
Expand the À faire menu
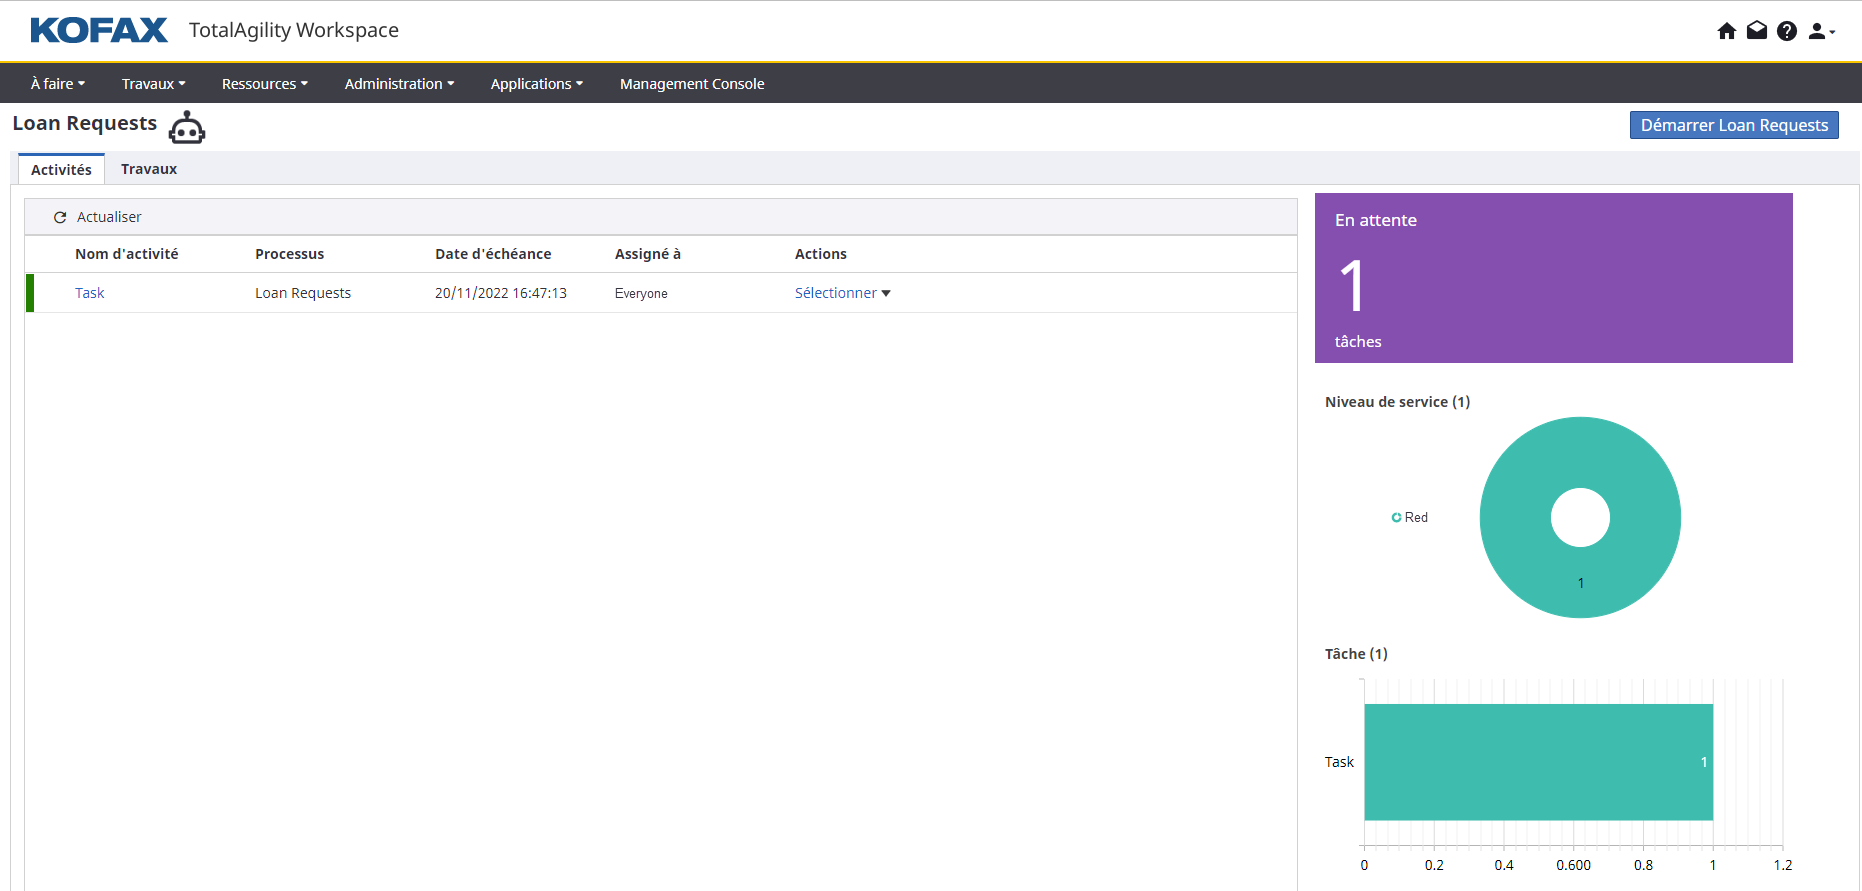tap(57, 84)
